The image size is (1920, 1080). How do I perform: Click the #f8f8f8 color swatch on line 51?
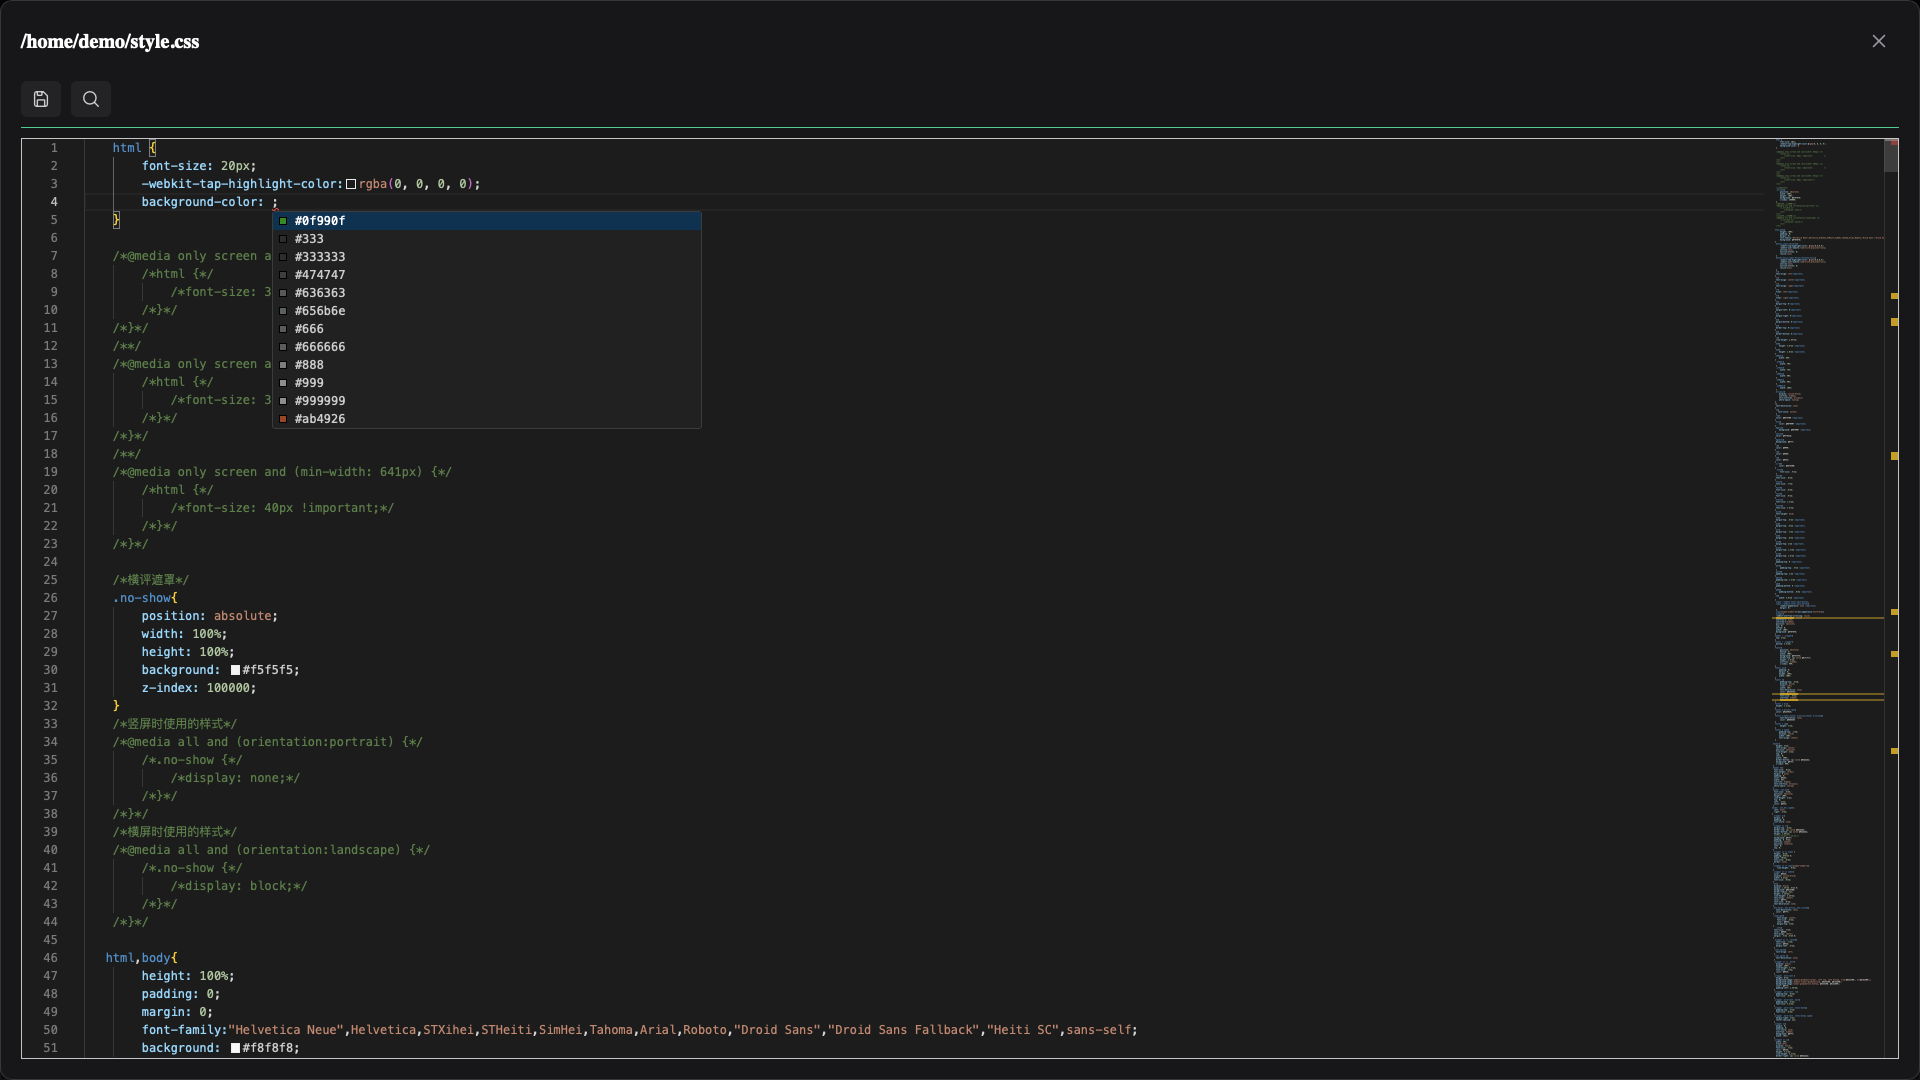[236, 1048]
